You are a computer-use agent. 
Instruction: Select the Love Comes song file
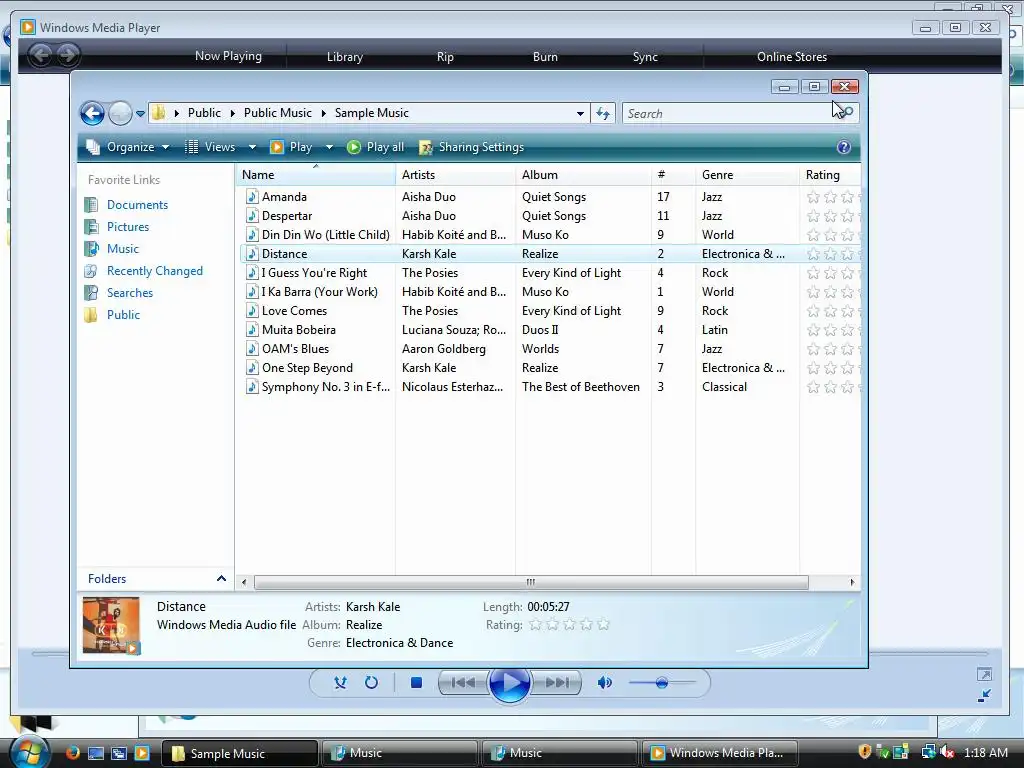[x=294, y=311]
